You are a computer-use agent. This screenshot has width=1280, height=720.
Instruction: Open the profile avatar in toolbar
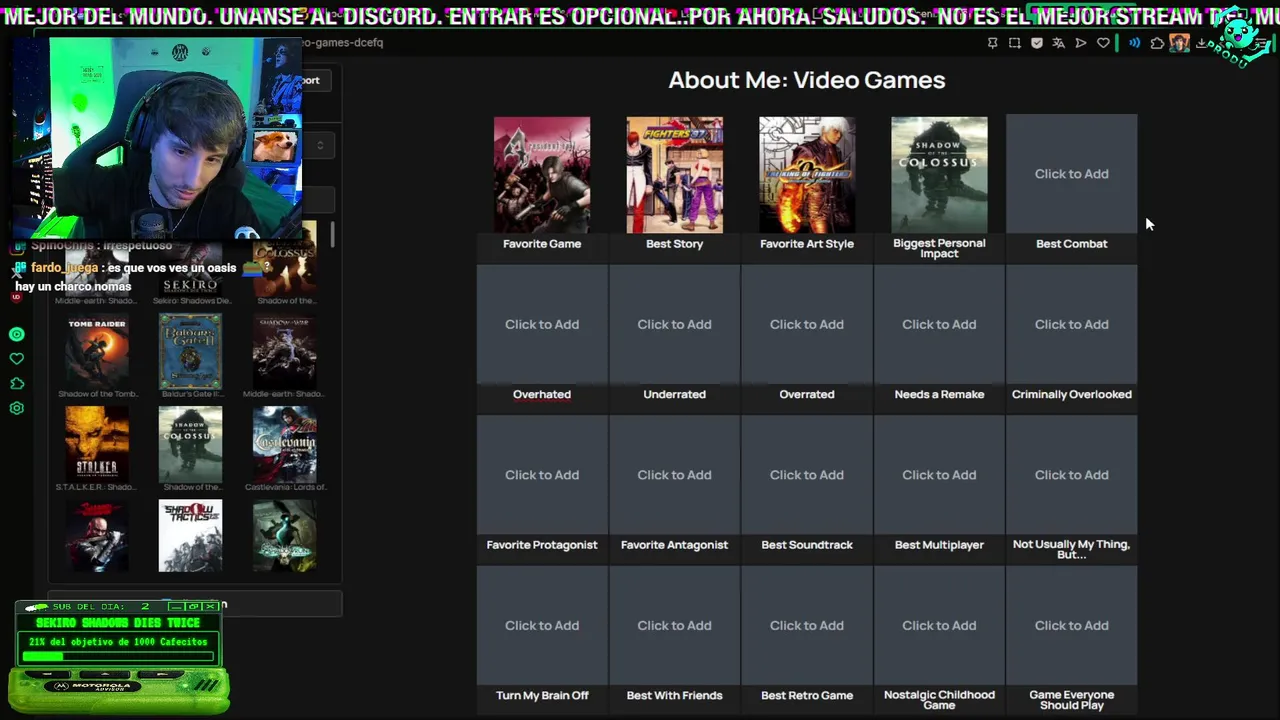[x=1179, y=43]
